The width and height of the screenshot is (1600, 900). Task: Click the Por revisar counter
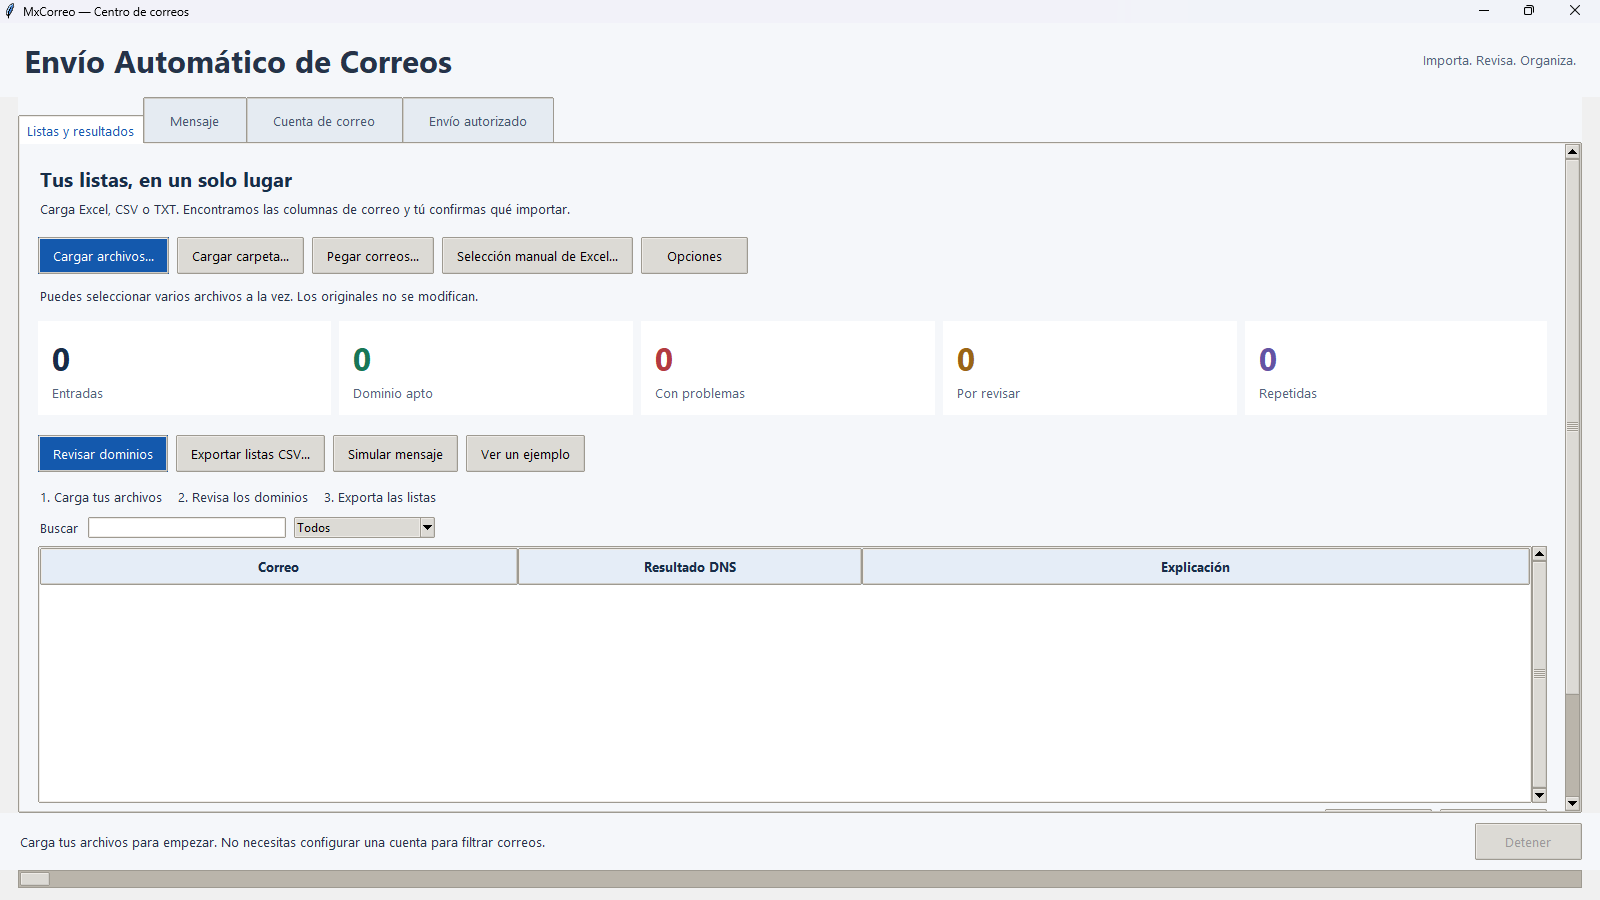(x=1090, y=368)
